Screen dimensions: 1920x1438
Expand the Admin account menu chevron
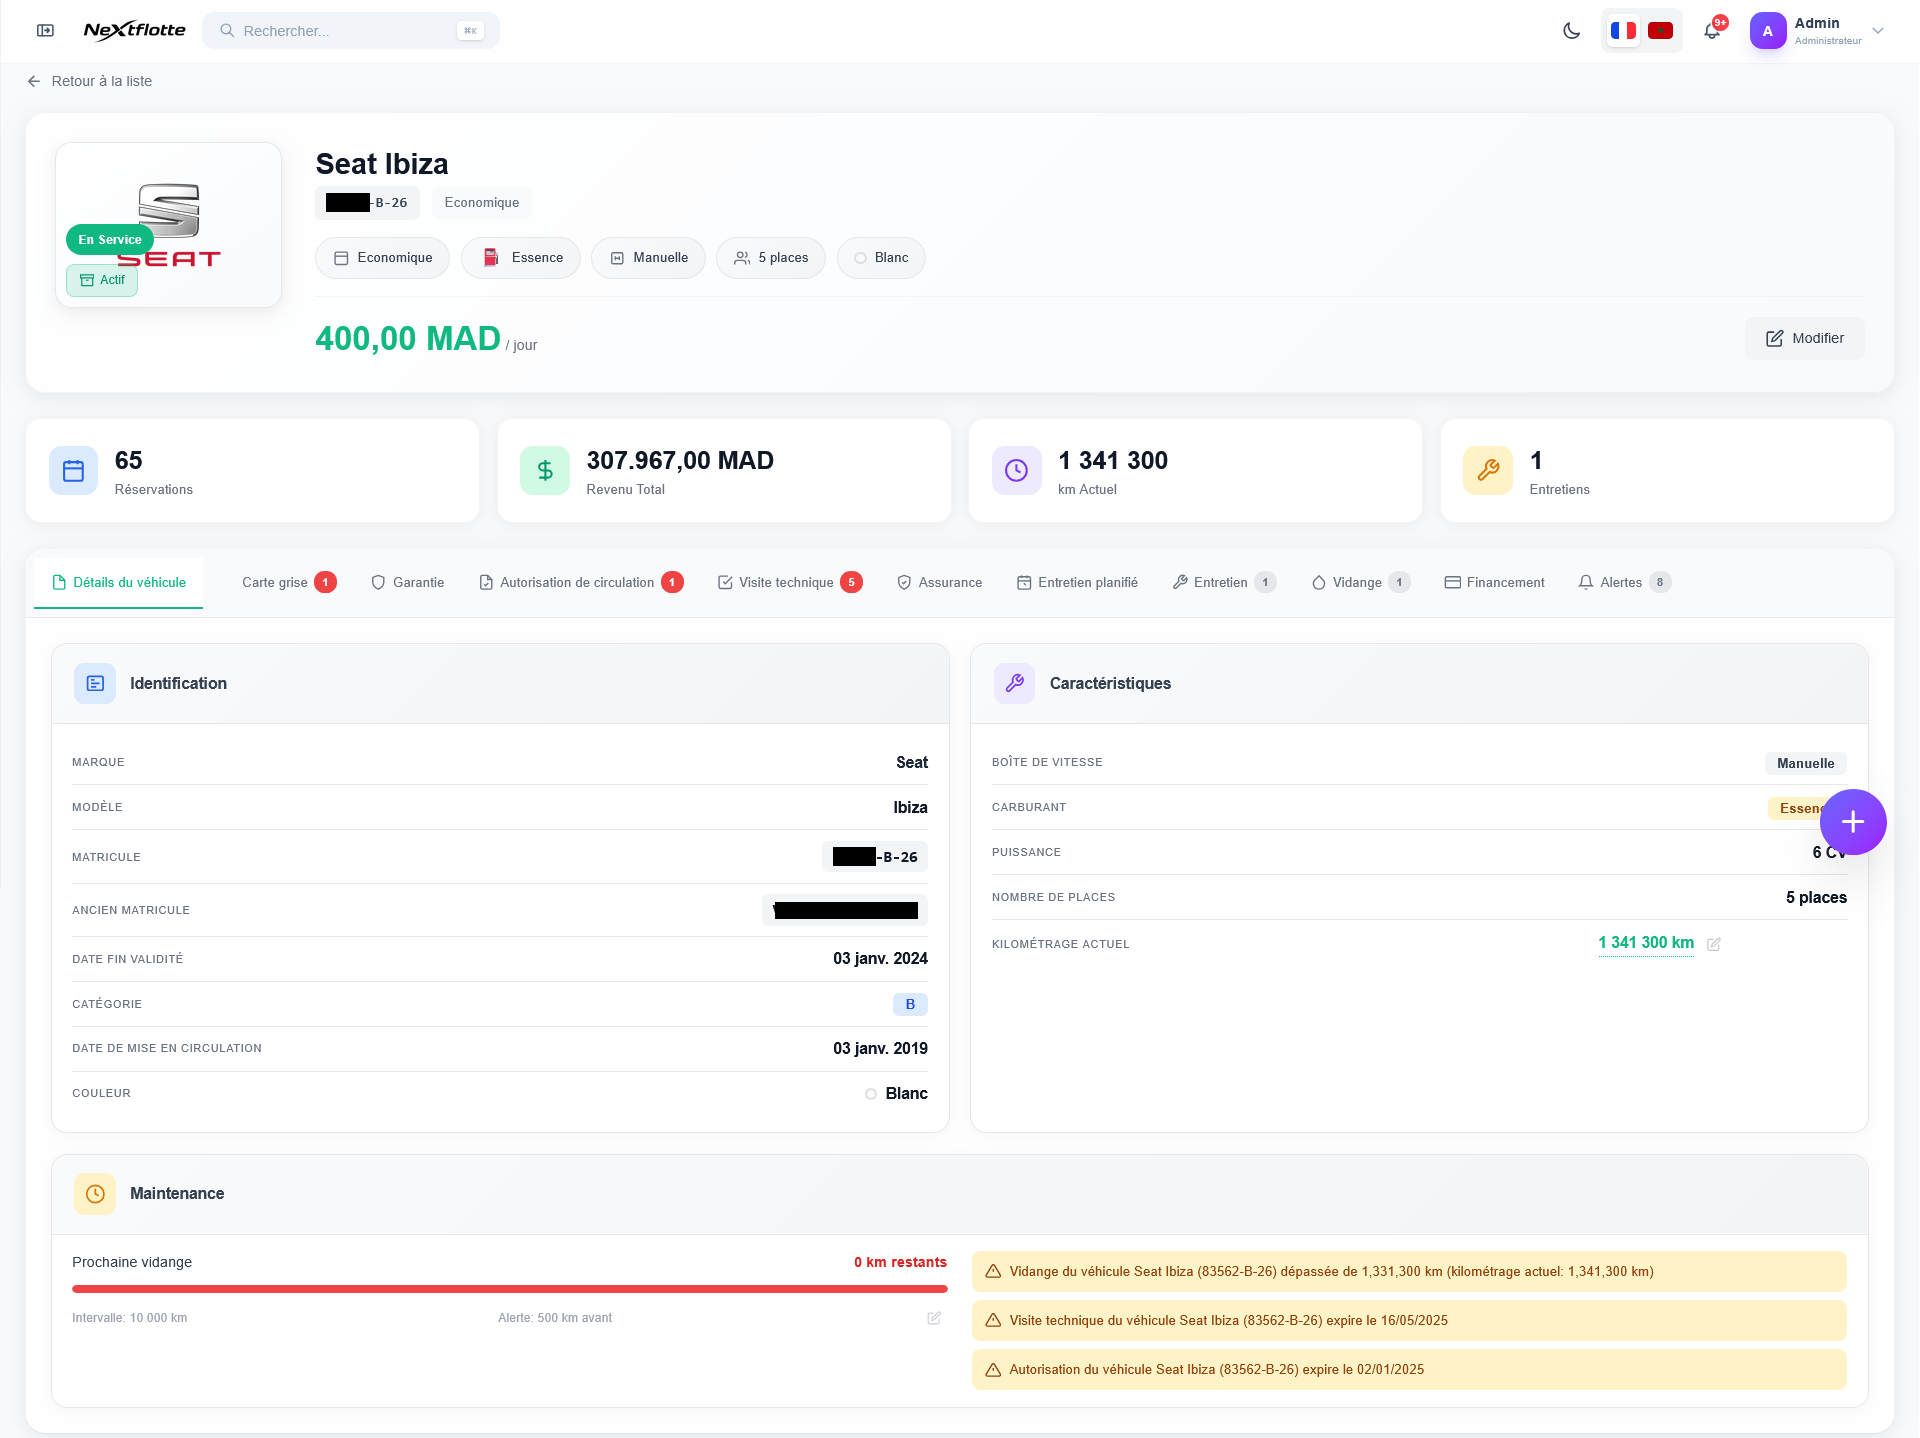[x=1878, y=31]
